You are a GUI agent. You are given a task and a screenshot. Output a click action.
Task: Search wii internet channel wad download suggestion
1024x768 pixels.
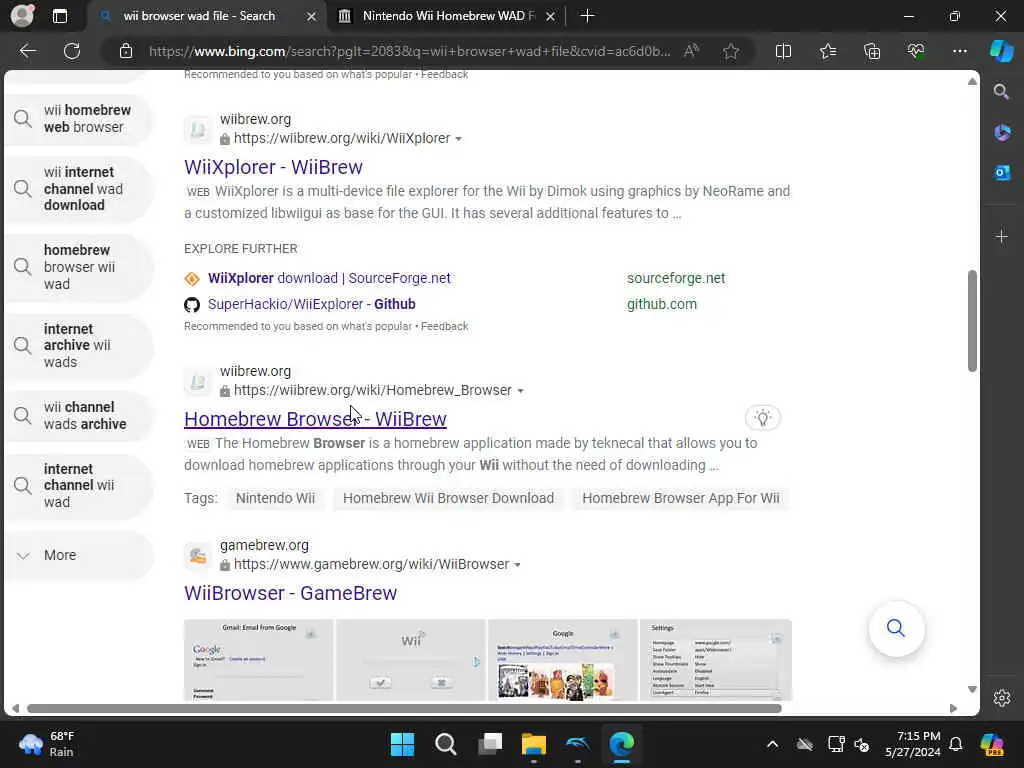point(78,189)
